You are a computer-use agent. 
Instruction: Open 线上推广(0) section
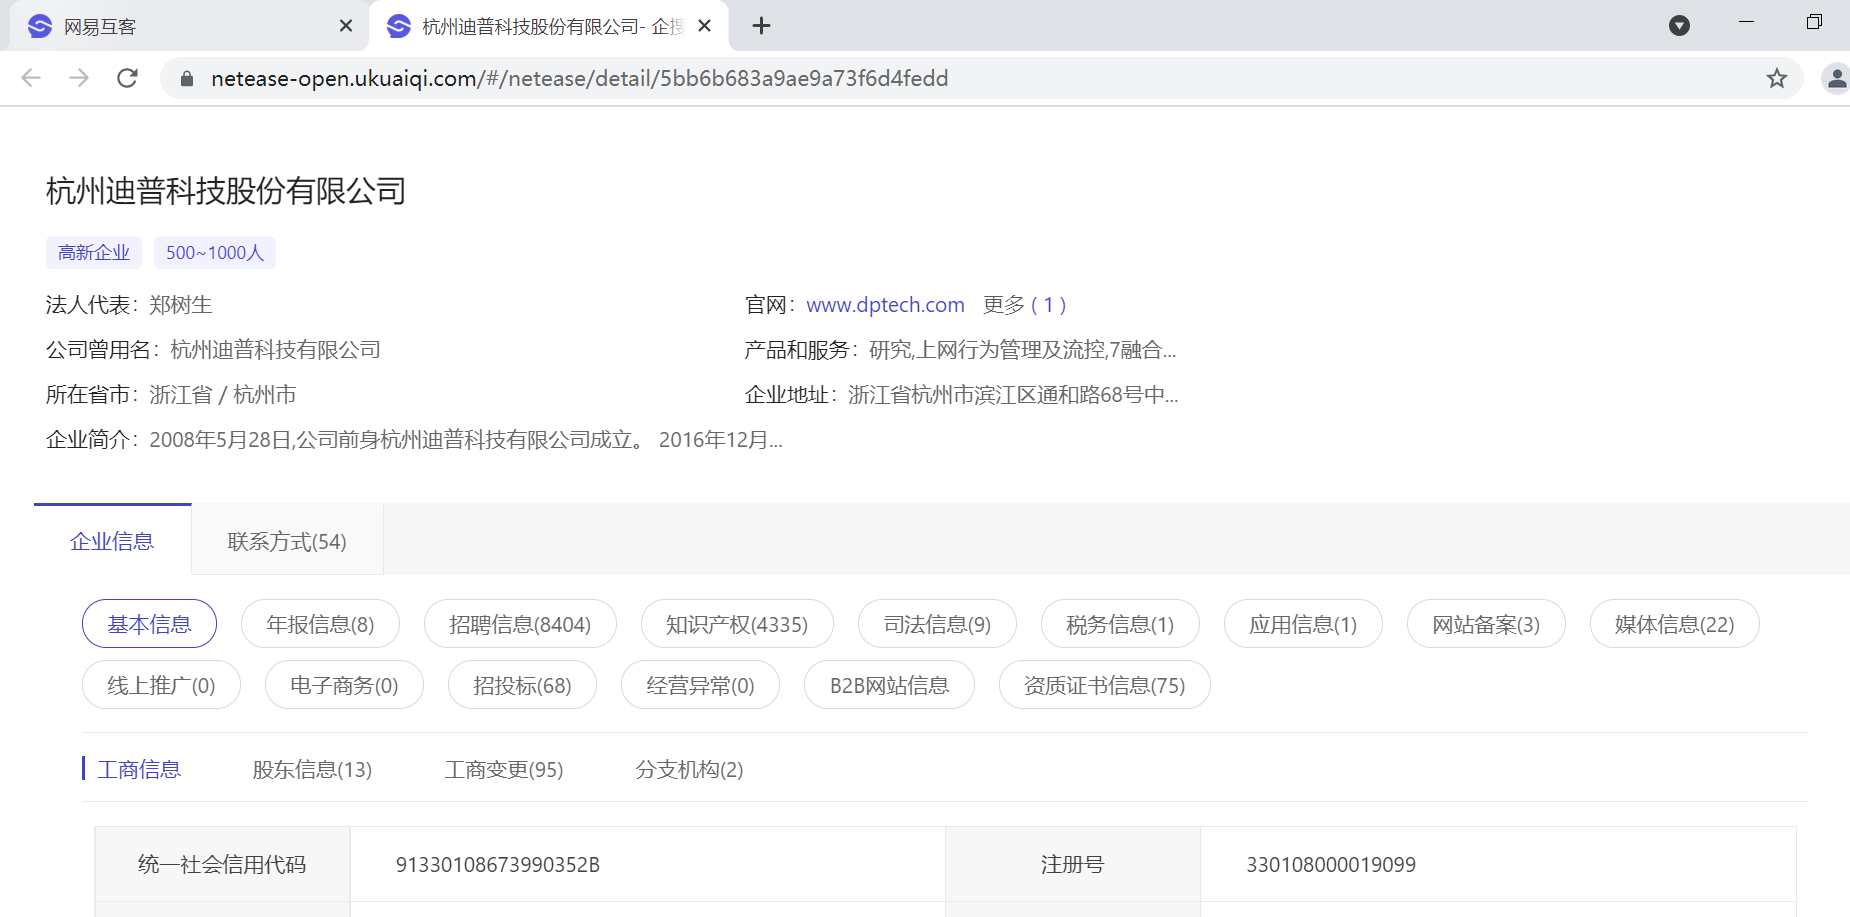tap(161, 685)
